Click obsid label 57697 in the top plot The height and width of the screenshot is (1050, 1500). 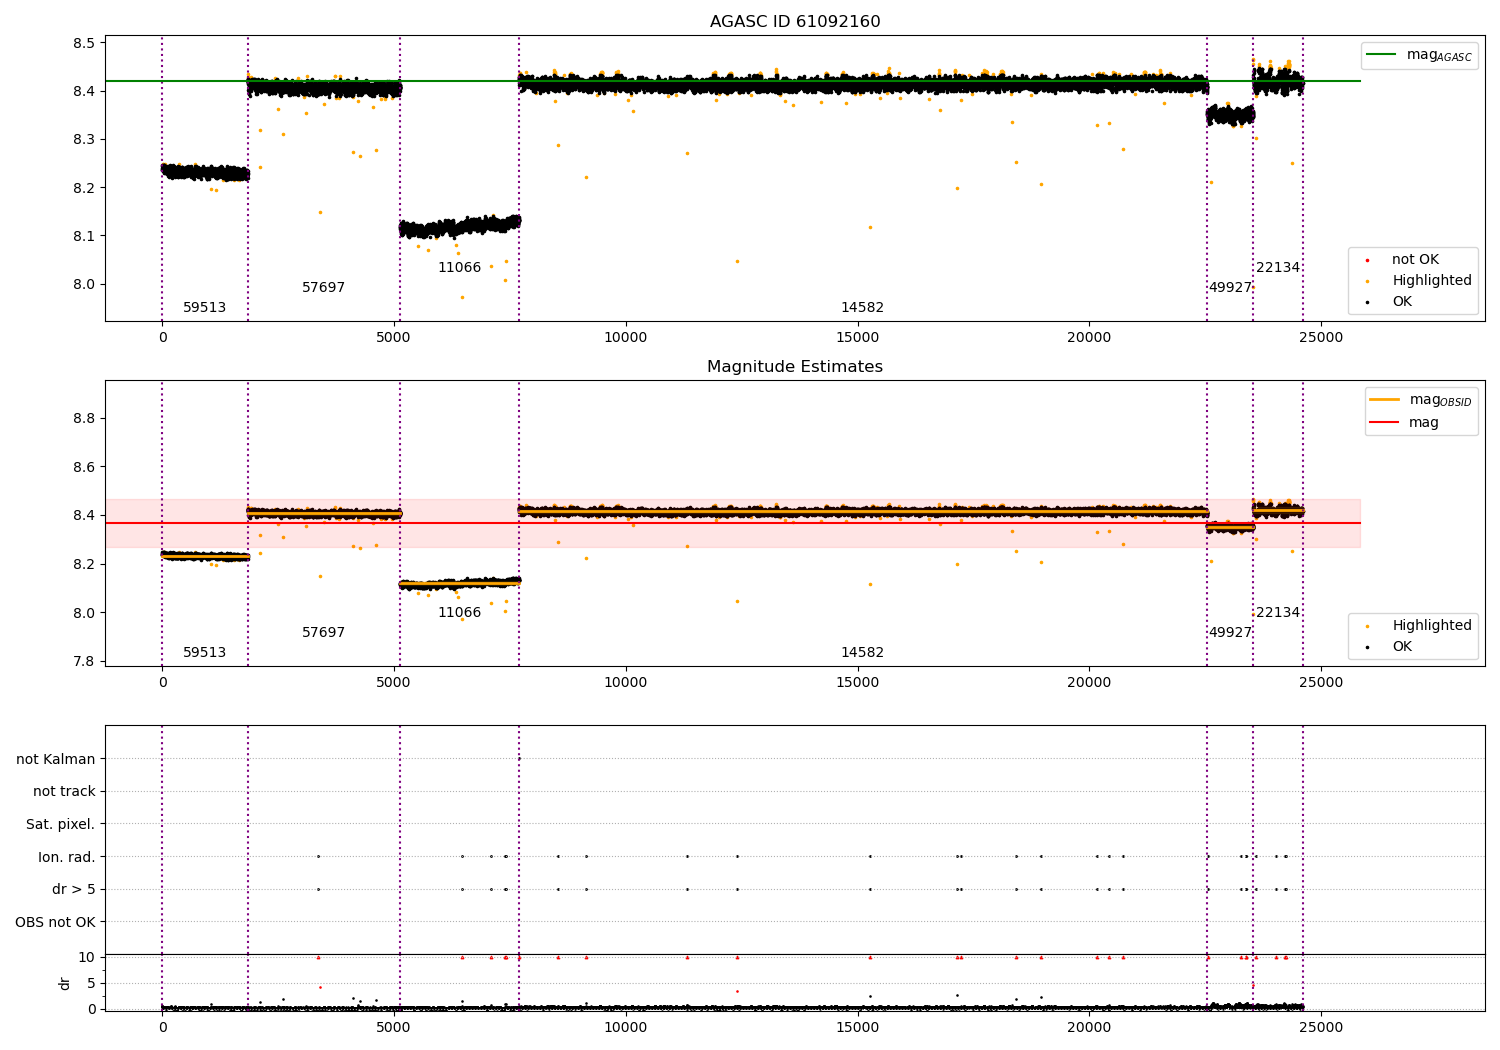[x=323, y=288]
